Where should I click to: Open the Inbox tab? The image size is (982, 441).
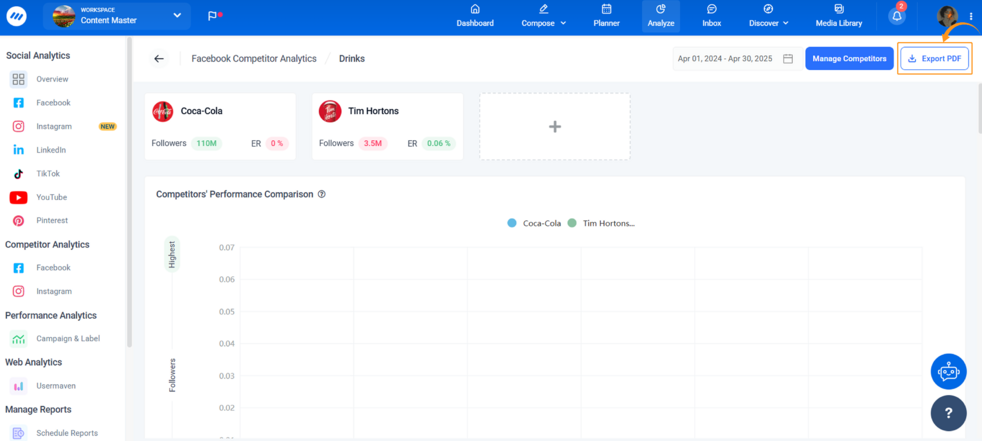(711, 16)
